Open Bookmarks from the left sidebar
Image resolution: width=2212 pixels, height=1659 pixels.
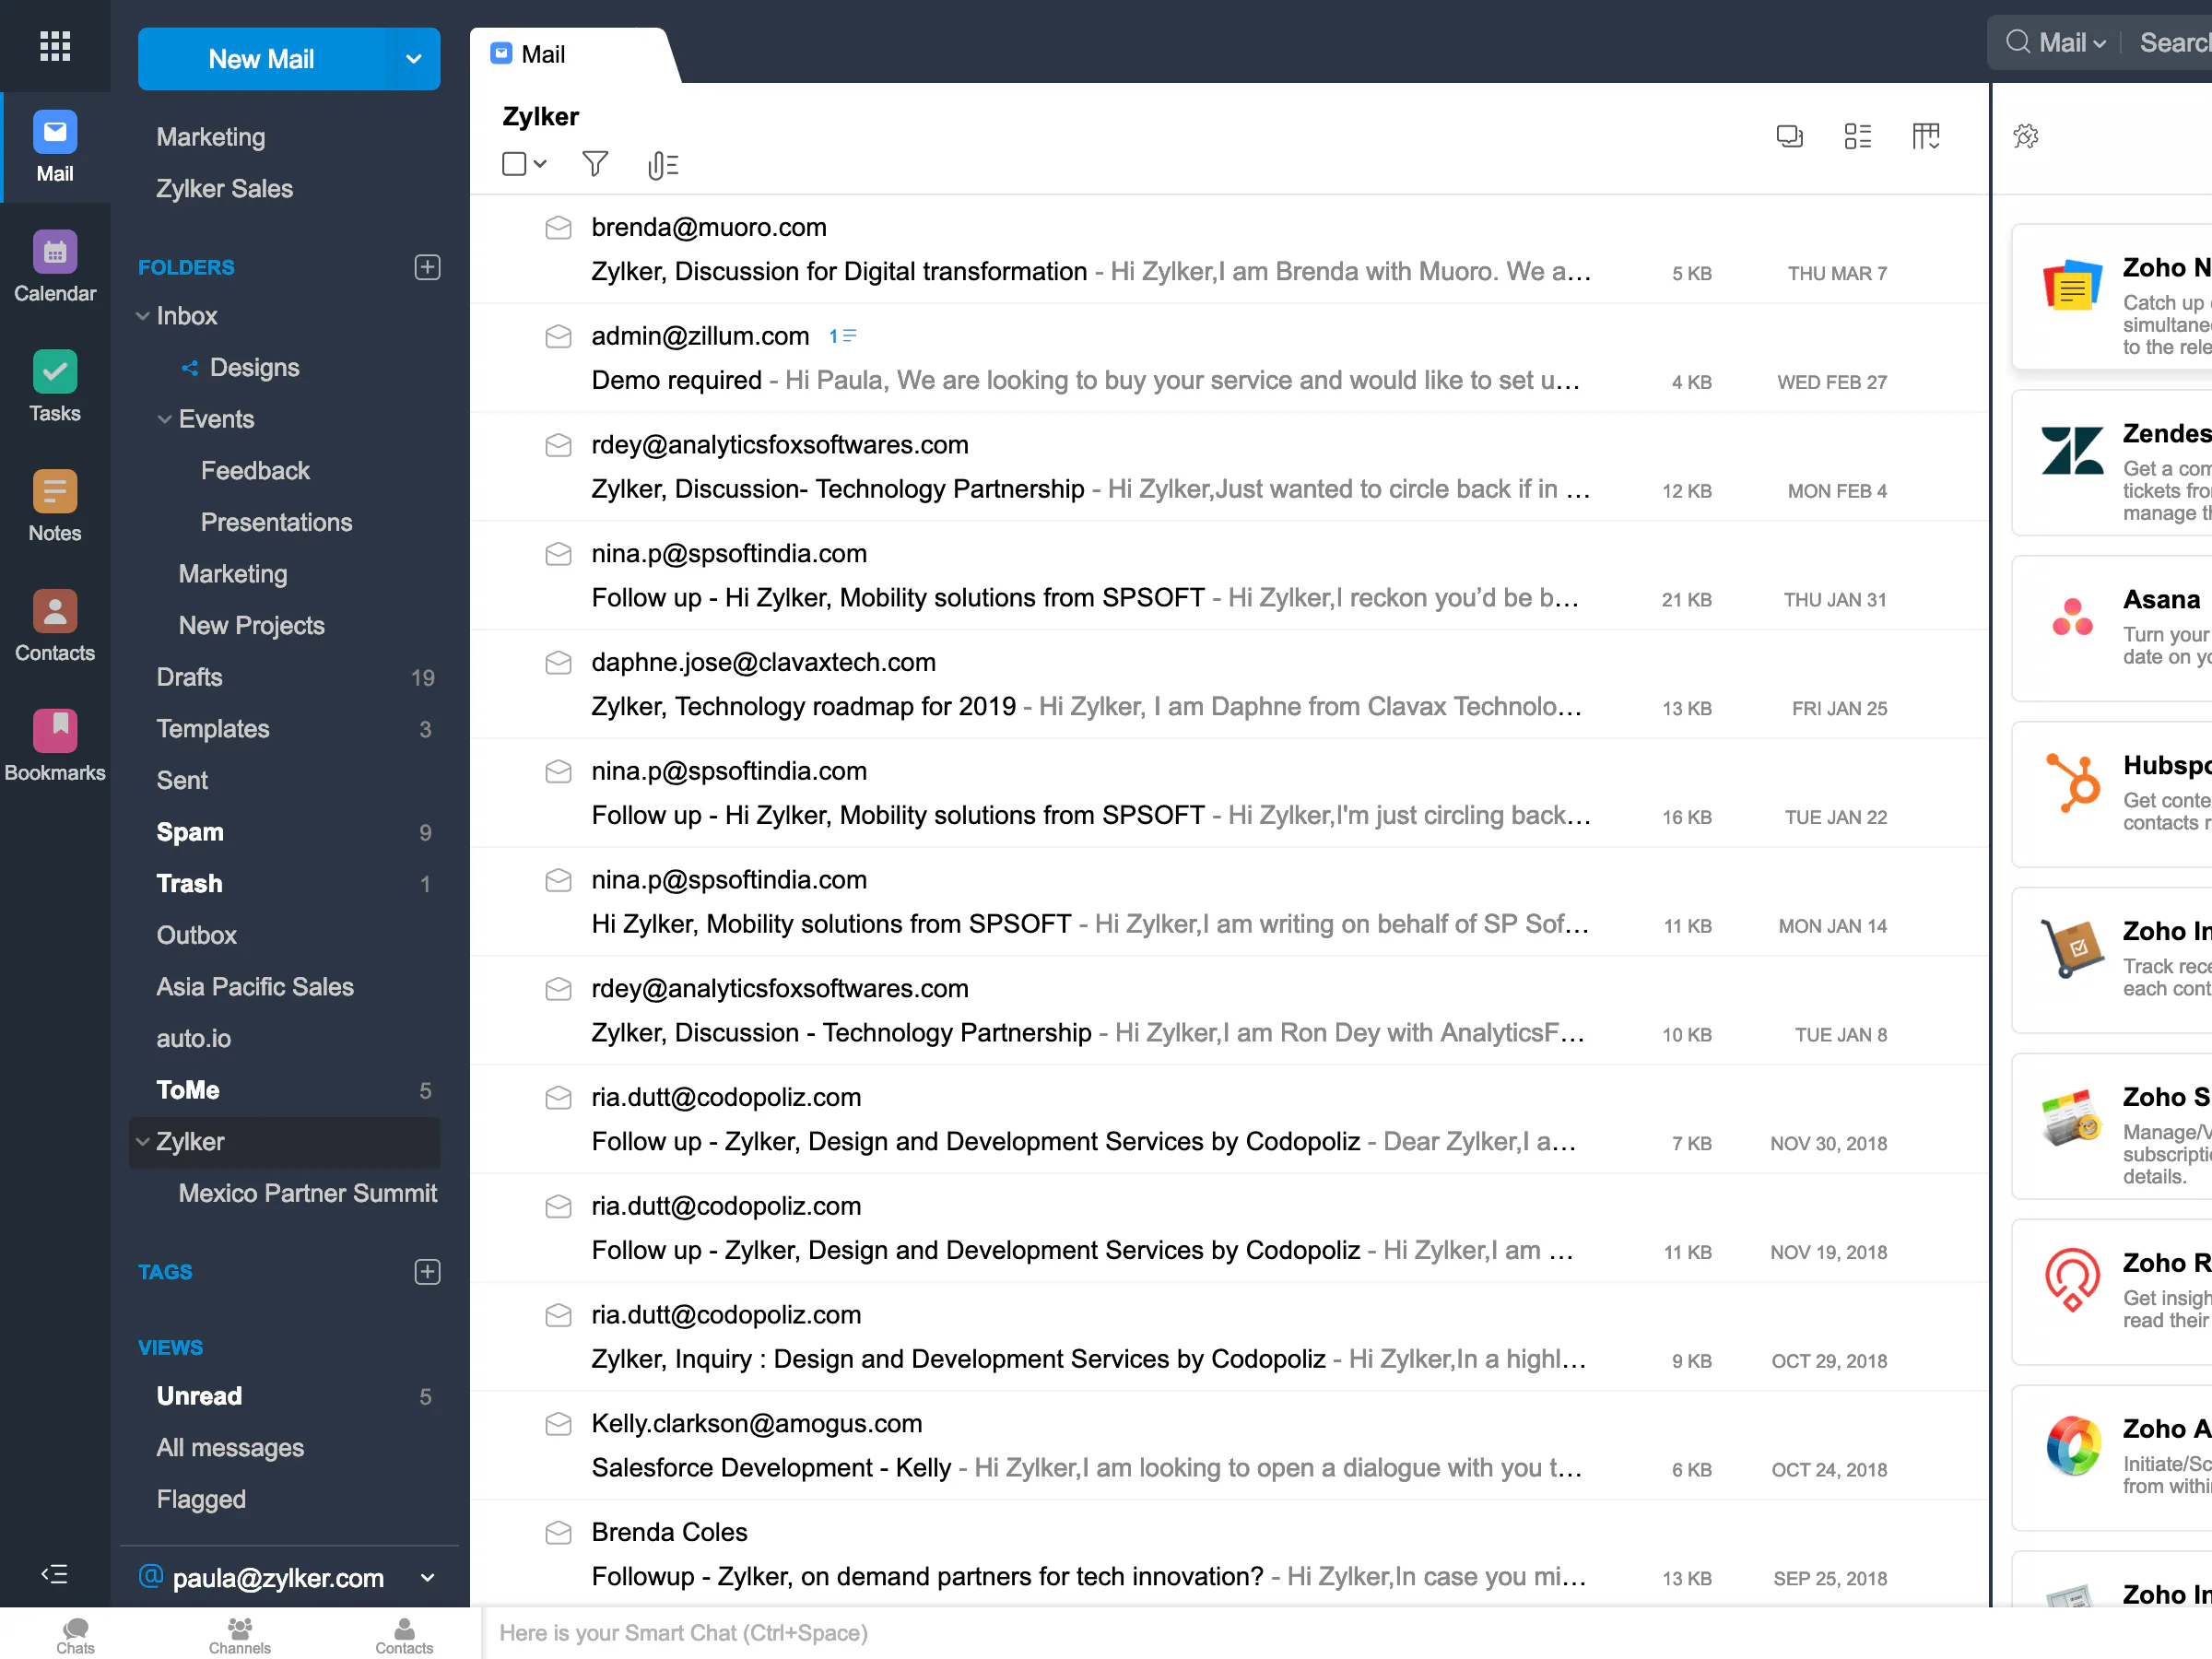55,747
